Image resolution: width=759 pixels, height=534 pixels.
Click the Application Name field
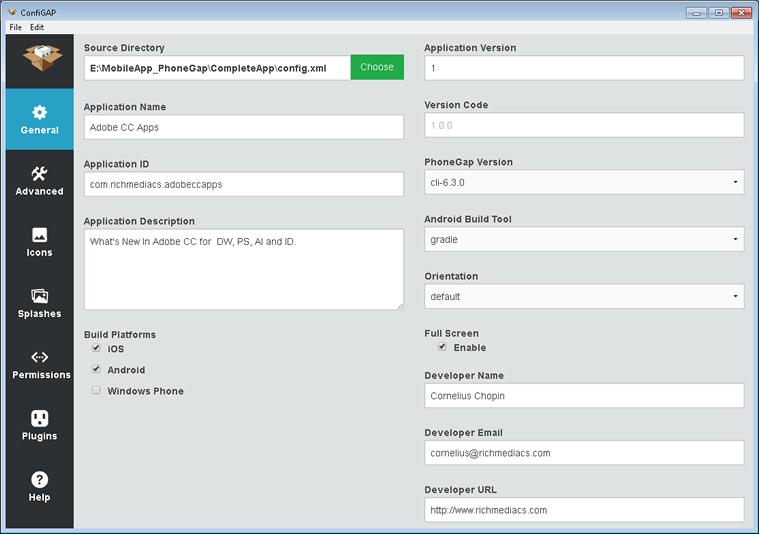coord(244,127)
